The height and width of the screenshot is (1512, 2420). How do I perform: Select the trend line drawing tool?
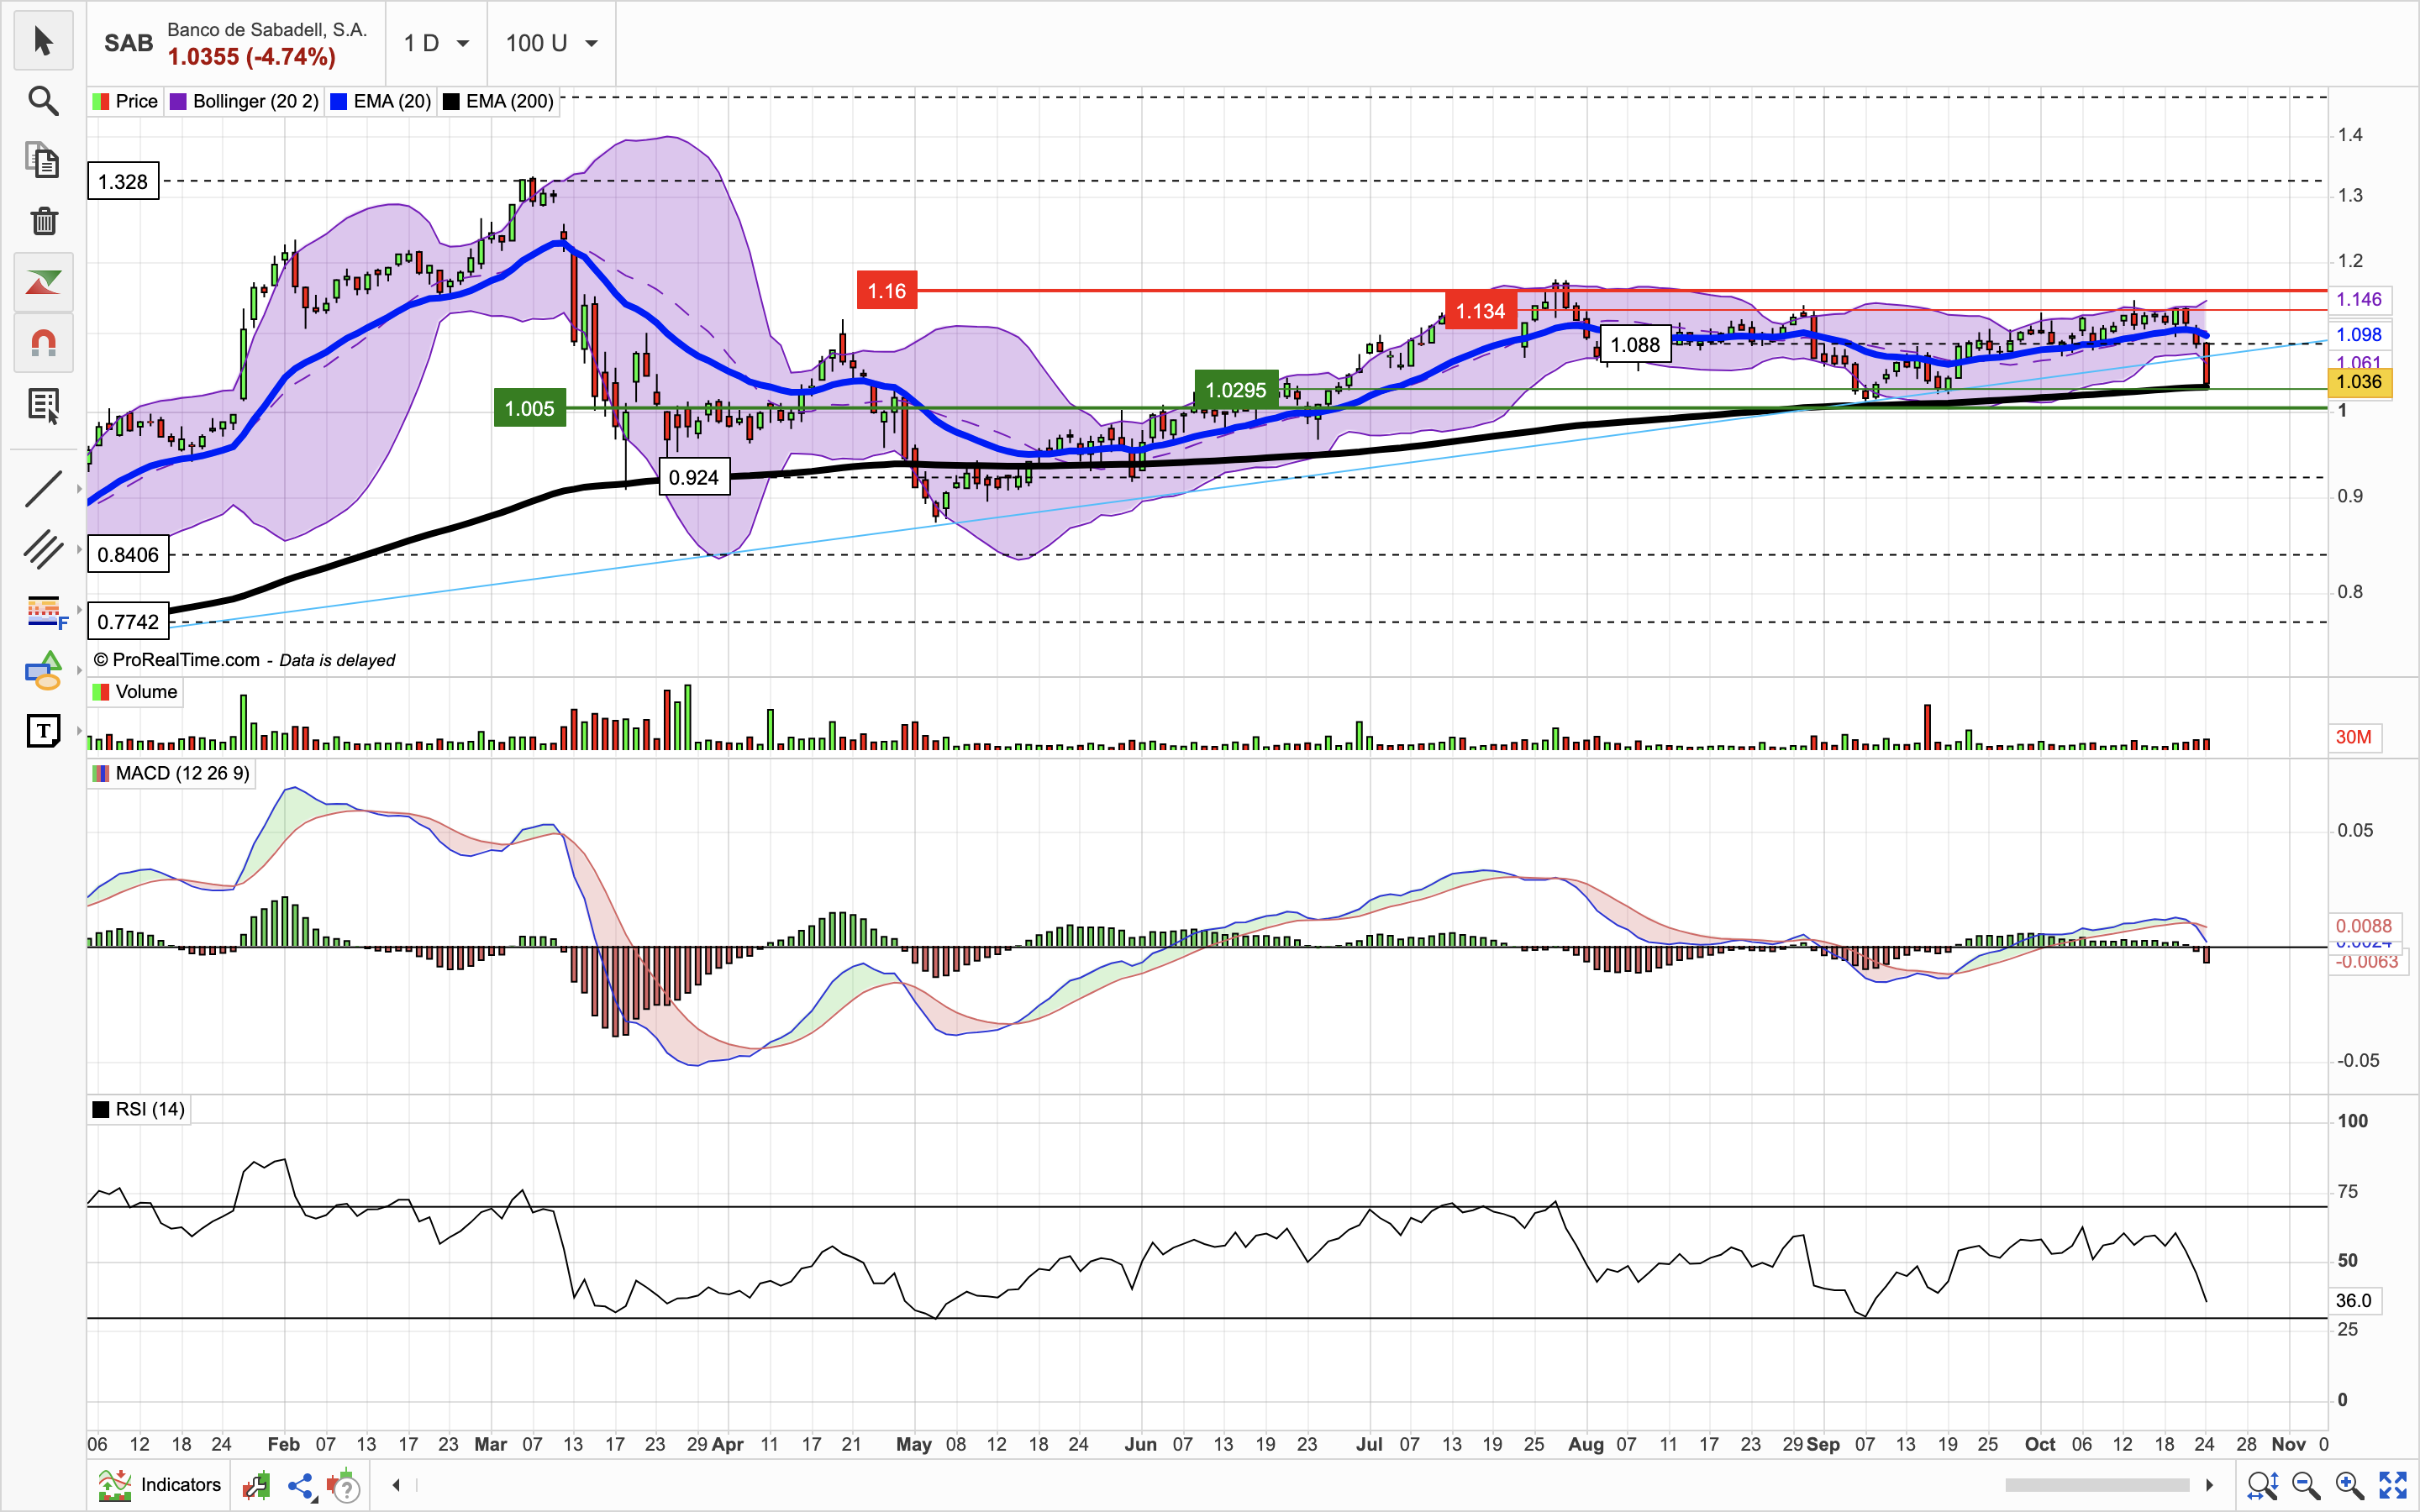(43, 489)
